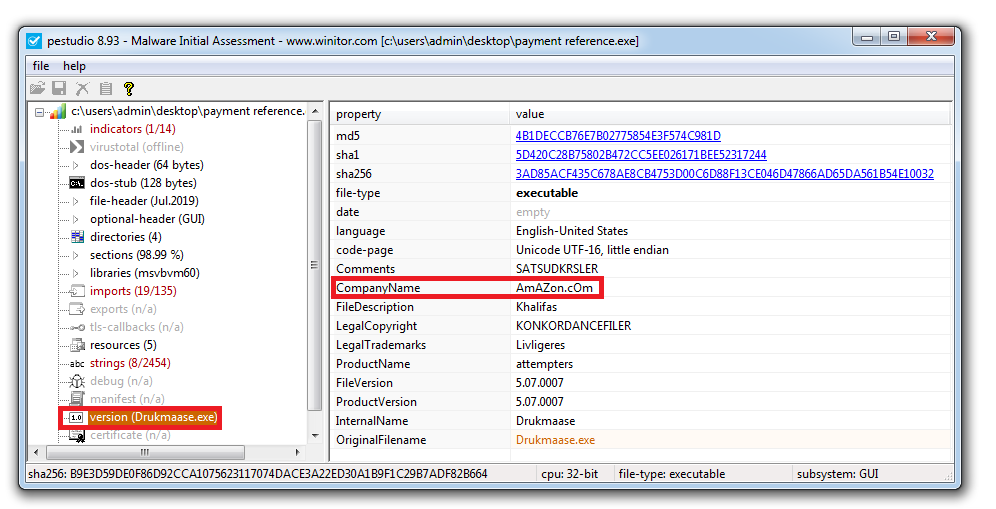Click the tree horizontal scrollbar left arrow
Viewport: 996px width, 509px height.
(x=36, y=452)
